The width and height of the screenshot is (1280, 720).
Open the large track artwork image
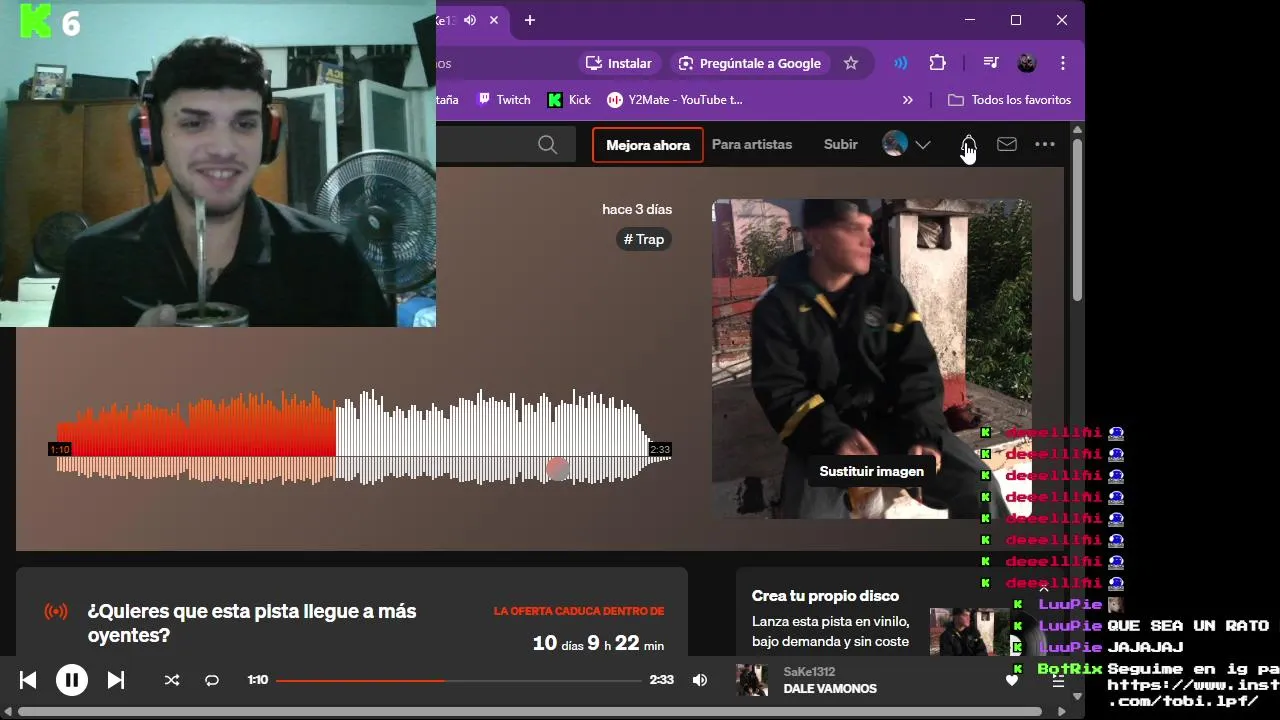click(x=871, y=358)
